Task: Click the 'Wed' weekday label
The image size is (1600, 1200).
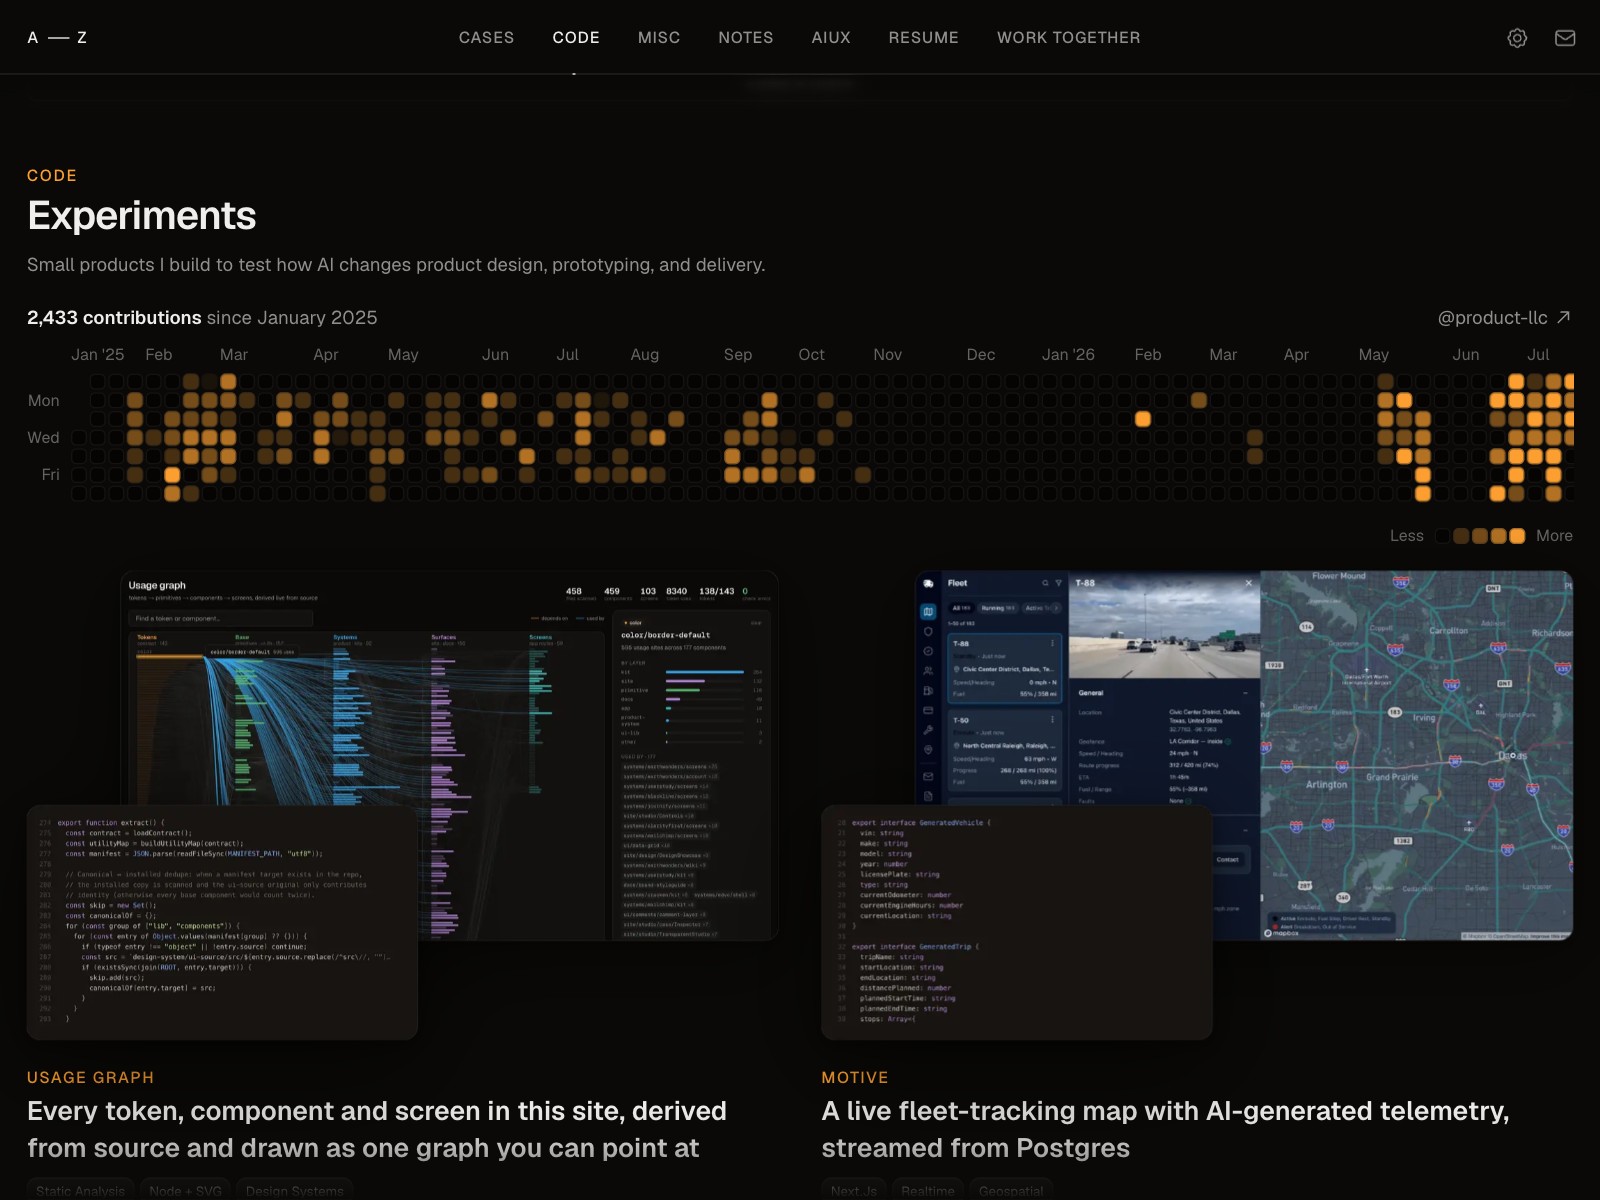Action: coord(43,437)
